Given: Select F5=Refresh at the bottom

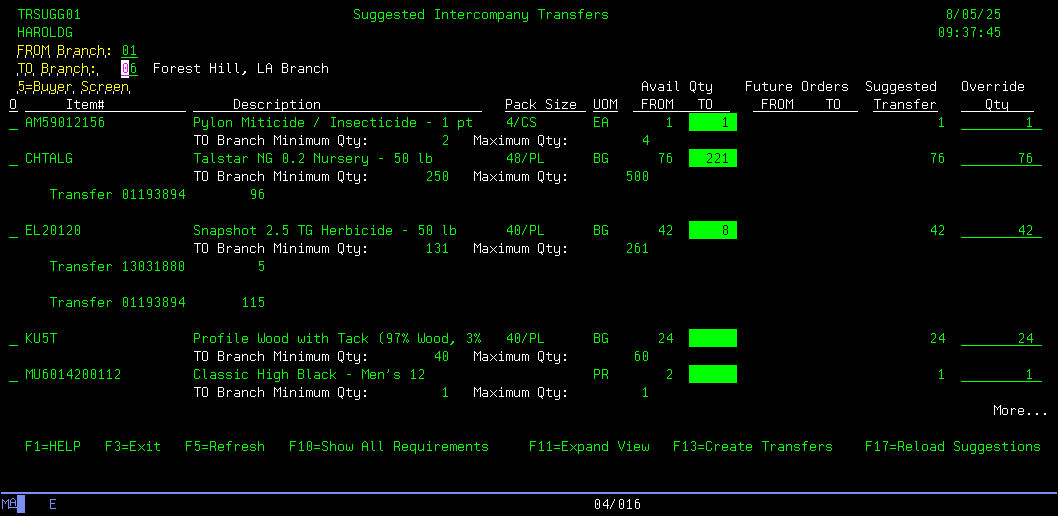Looking at the screenshot, I should point(224,447).
